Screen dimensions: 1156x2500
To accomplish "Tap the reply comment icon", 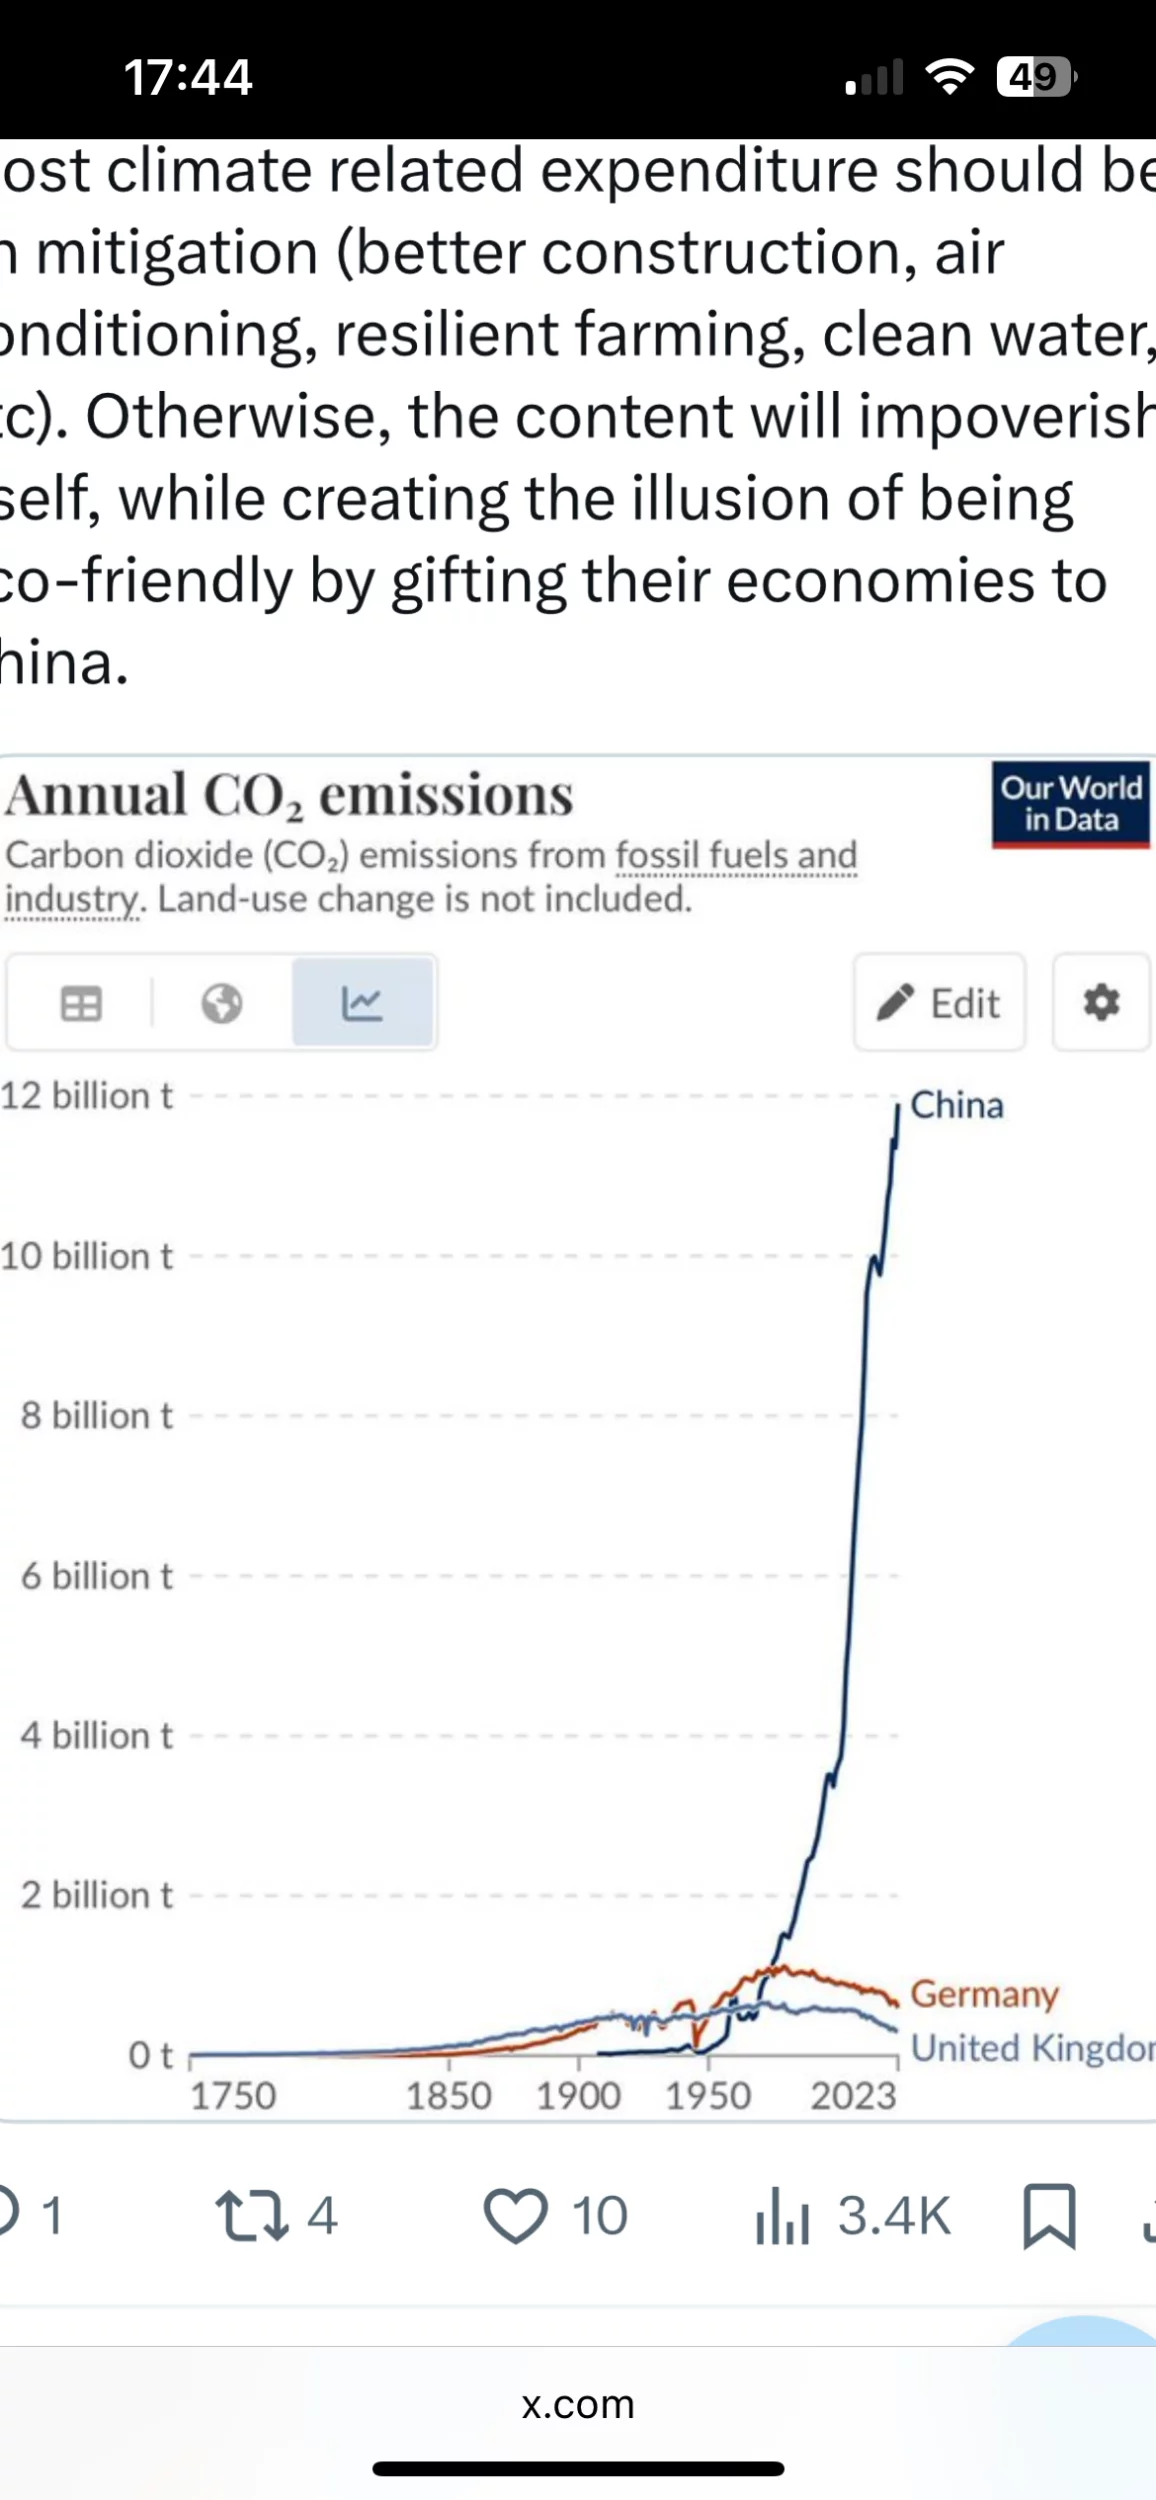I will pos(8,2214).
